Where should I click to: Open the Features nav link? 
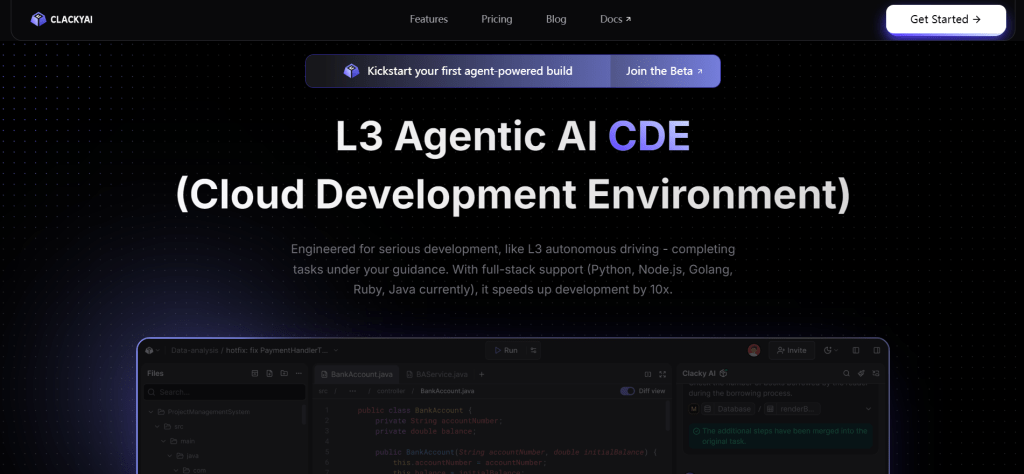click(428, 19)
